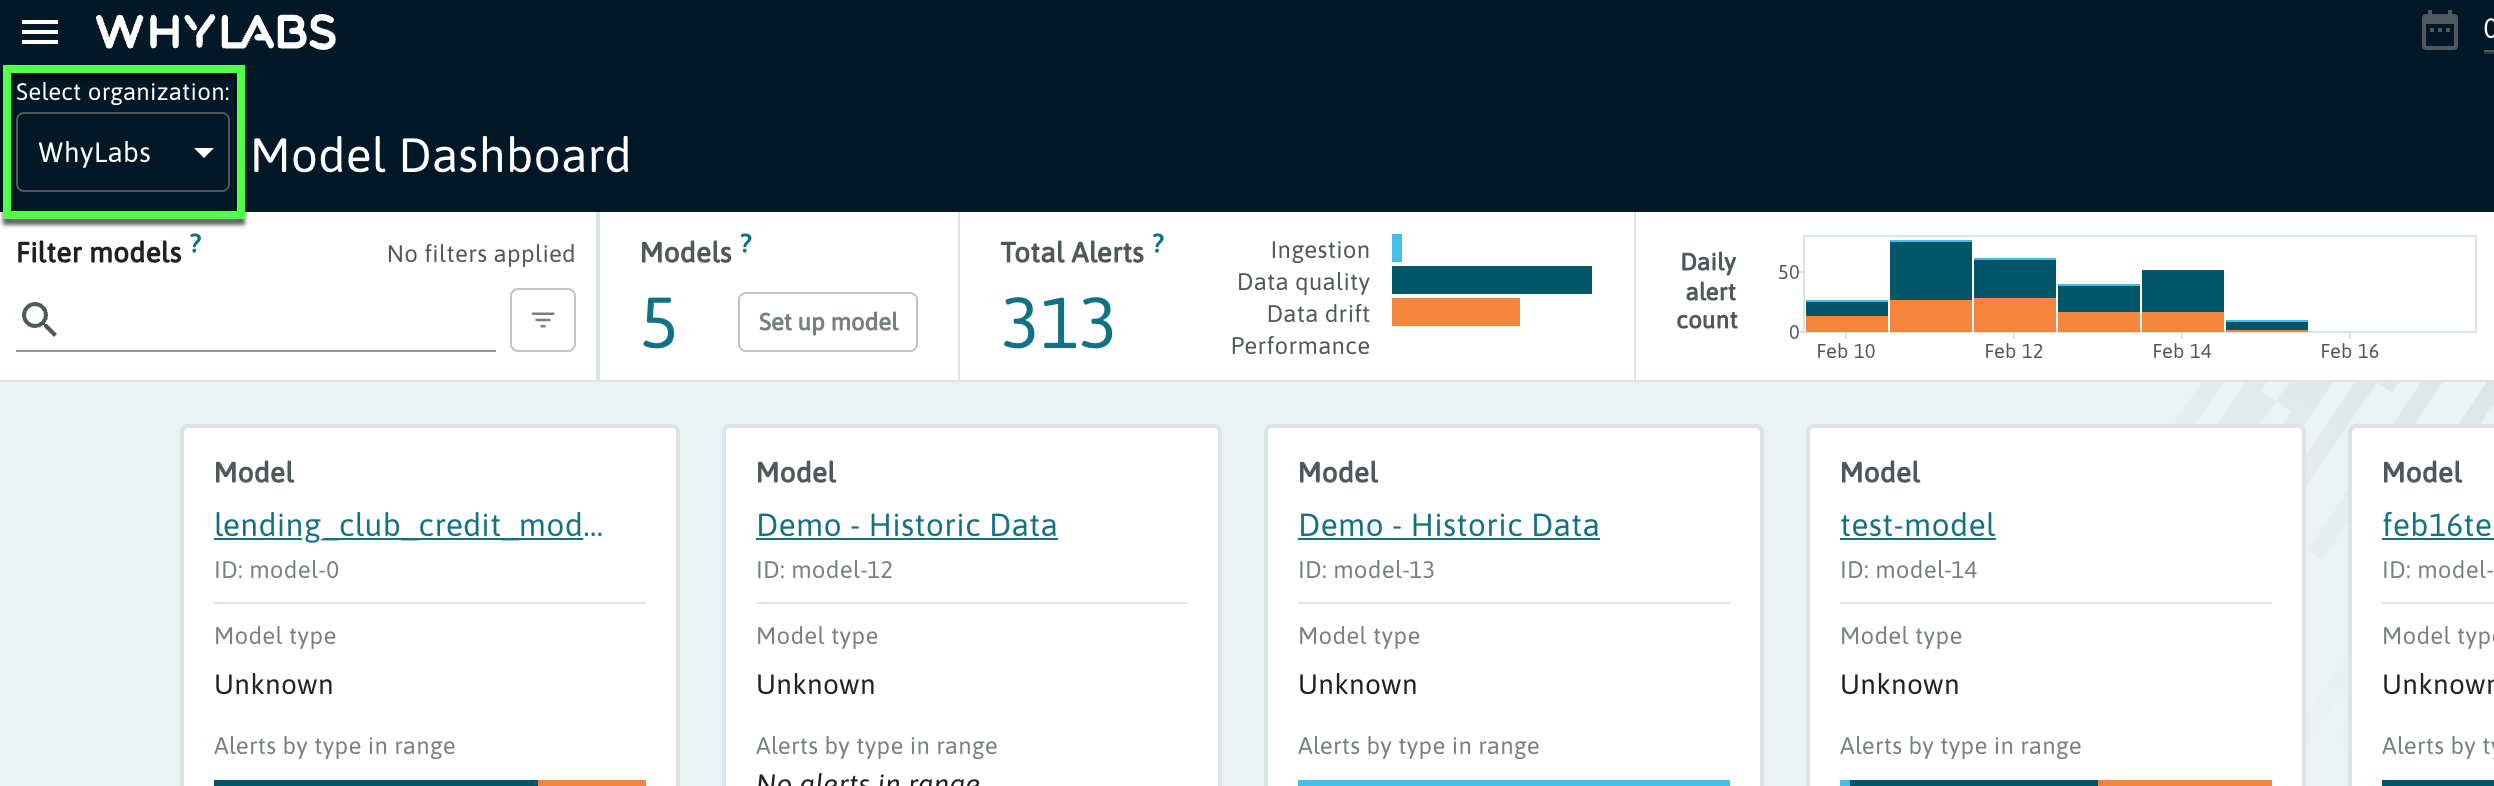Click the WhyLabs logo

click(216, 32)
